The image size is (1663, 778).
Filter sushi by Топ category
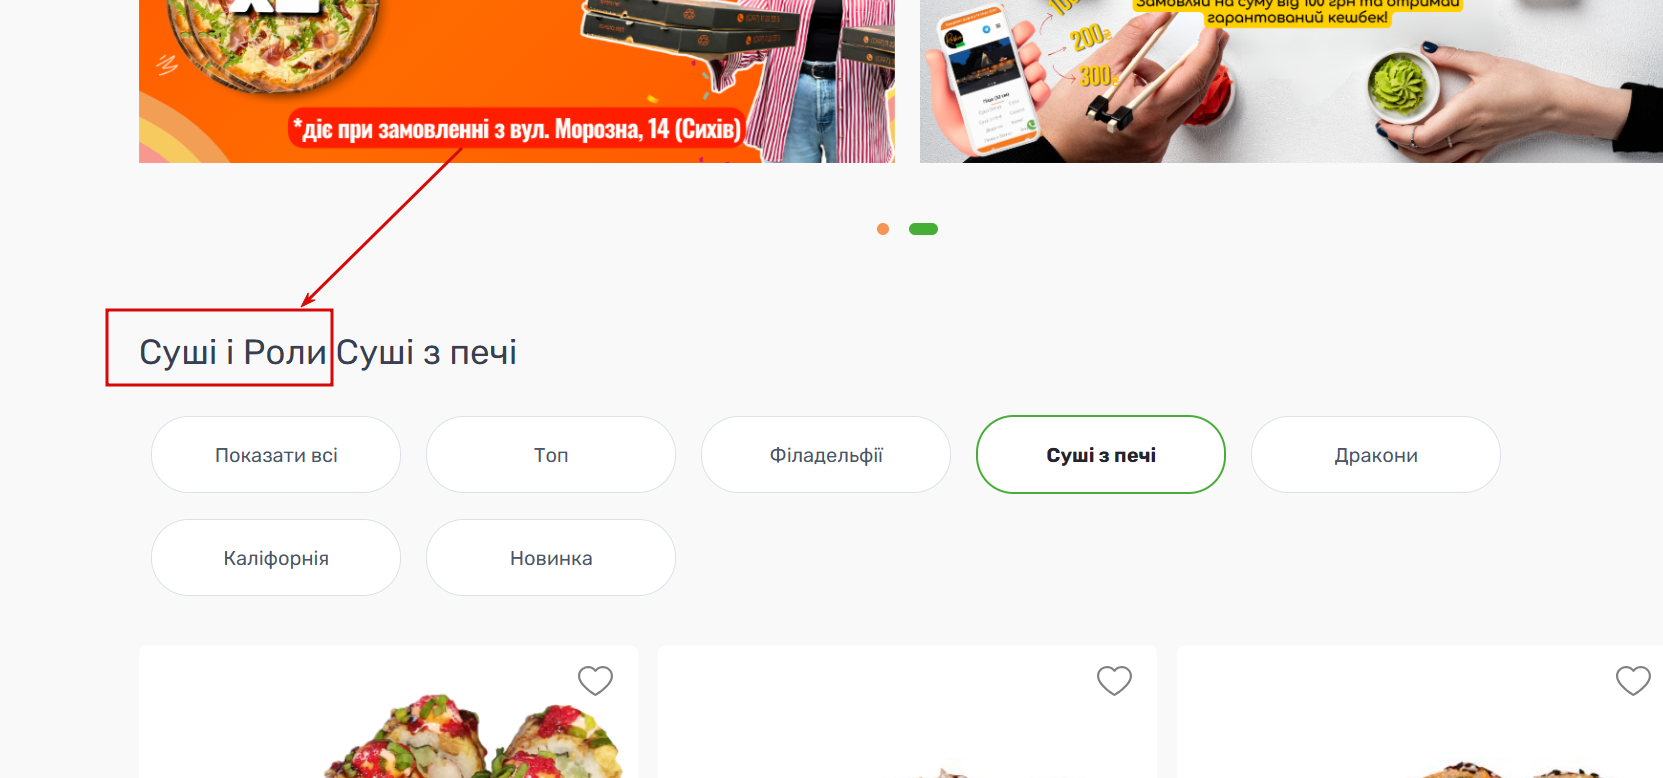point(551,455)
